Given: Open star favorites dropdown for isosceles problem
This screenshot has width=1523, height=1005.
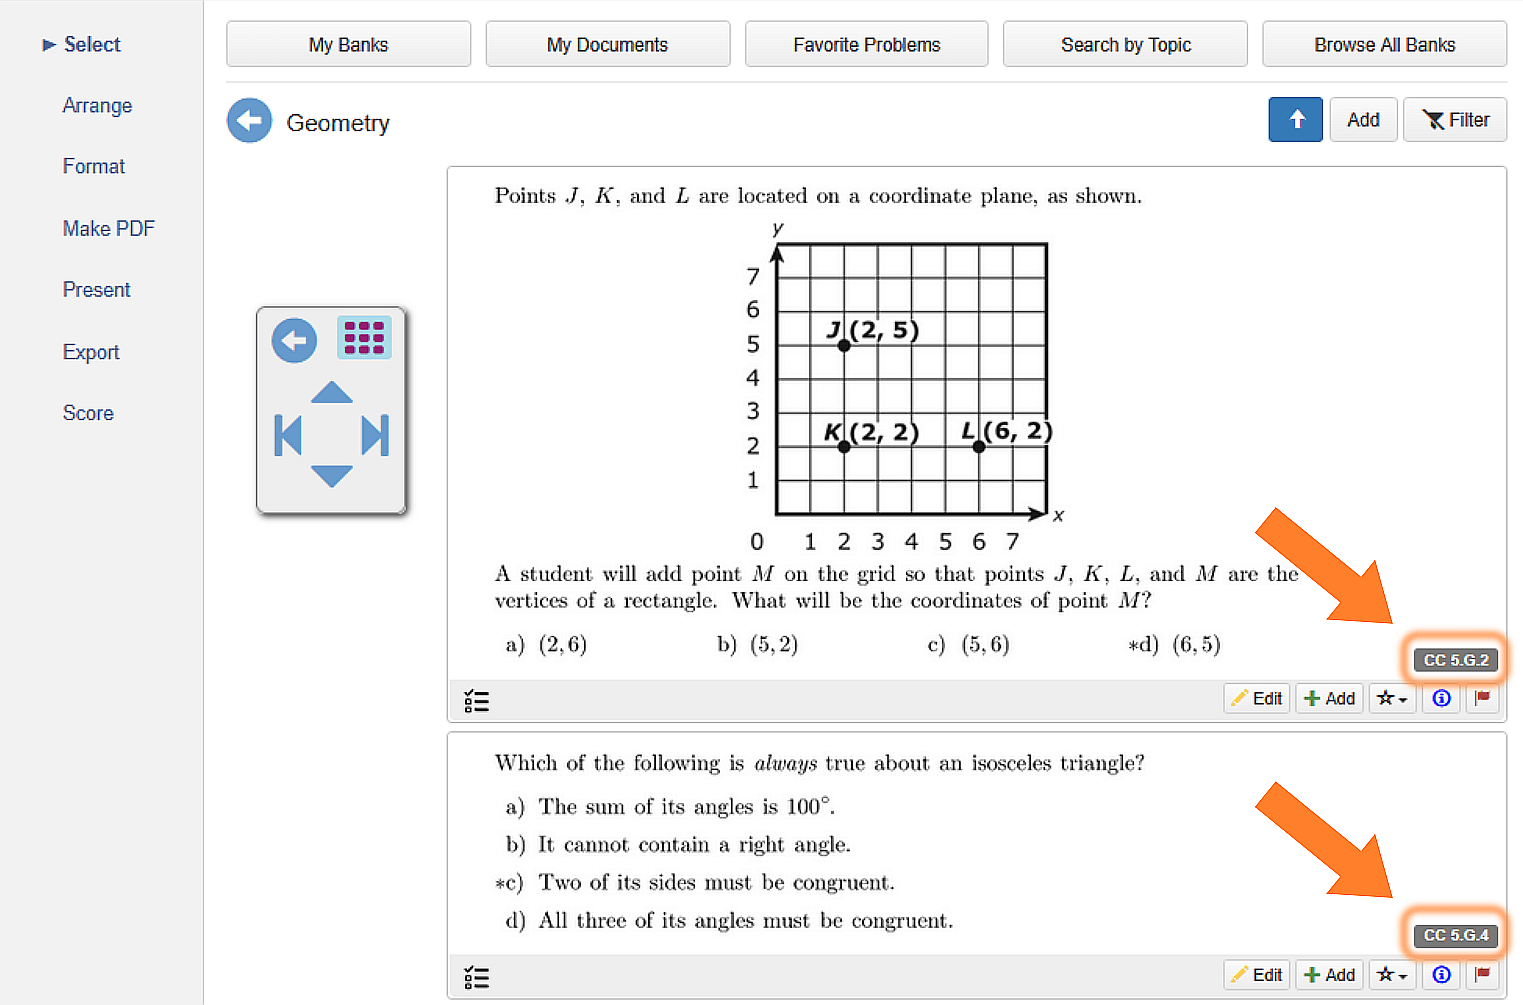Looking at the screenshot, I should click(x=1391, y=974).
